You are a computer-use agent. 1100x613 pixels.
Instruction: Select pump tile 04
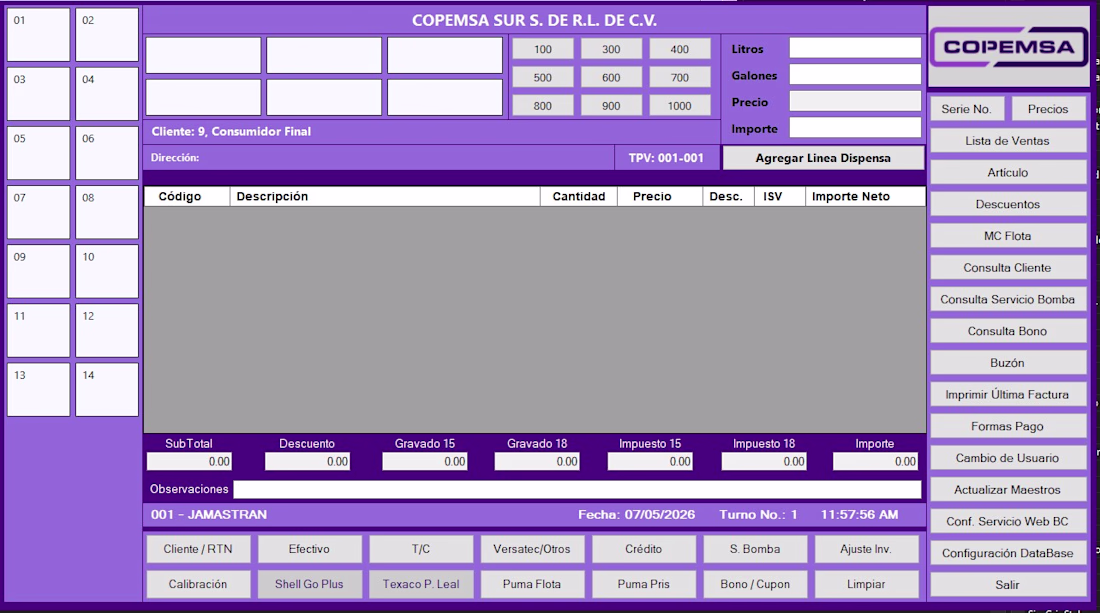pos(107,94)
